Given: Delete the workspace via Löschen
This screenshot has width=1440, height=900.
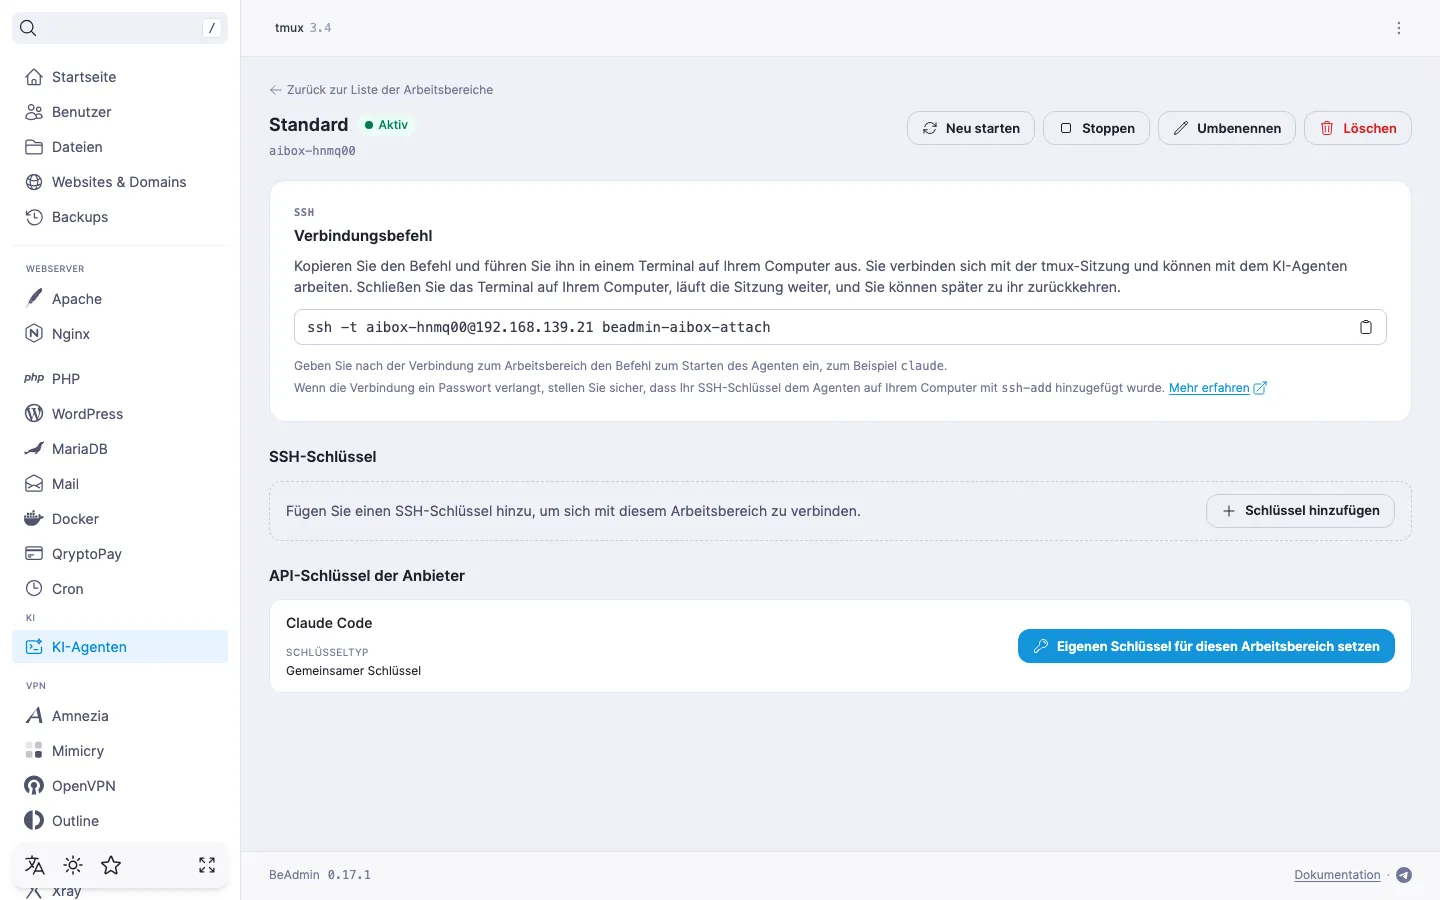Looking at the screenshot, I should pyautogui.click(x=1358, y=128).
